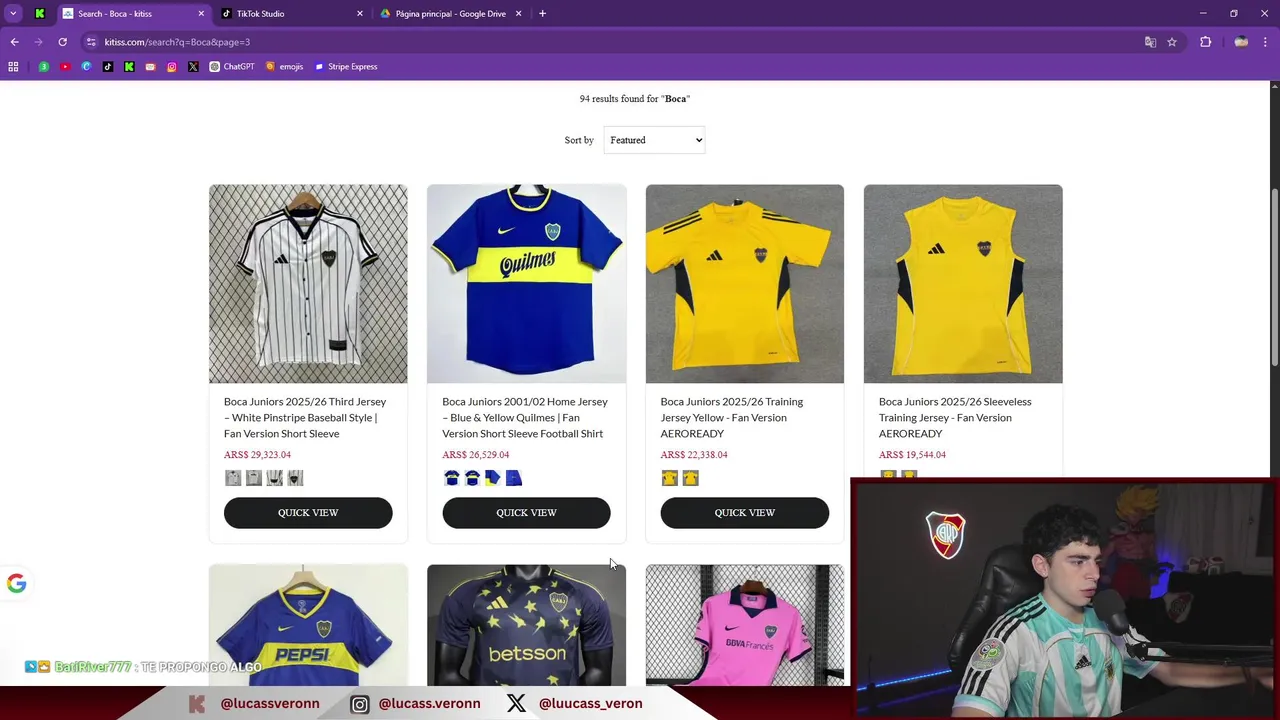The height and width of the screenshot is (720, 1280).
Task: Open the Instagram bookmark icon
Action: [x=172, y=67]
